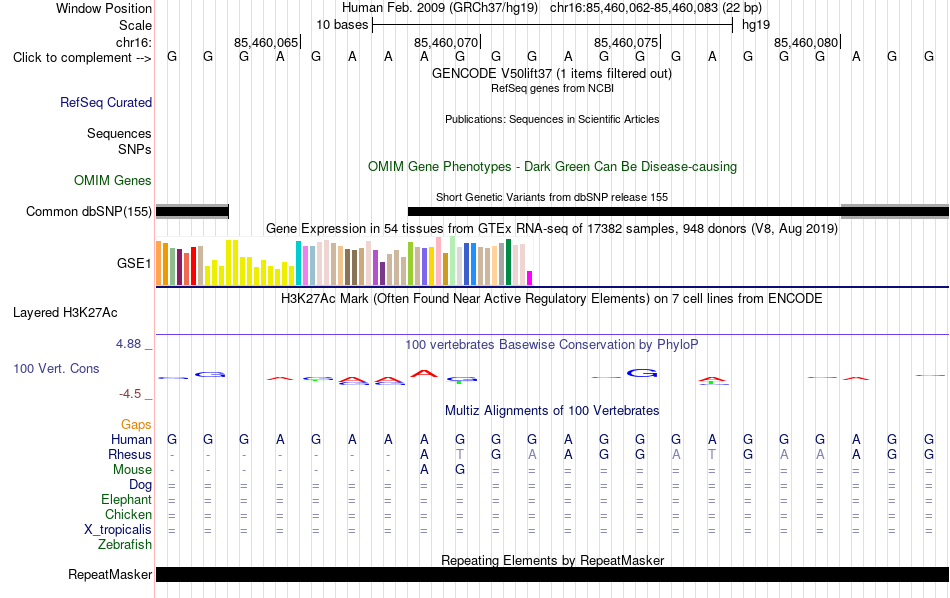Click the short dbSNP variant bar at left
The height and width of the screenshot is (598, 950).
pos(192,211)
